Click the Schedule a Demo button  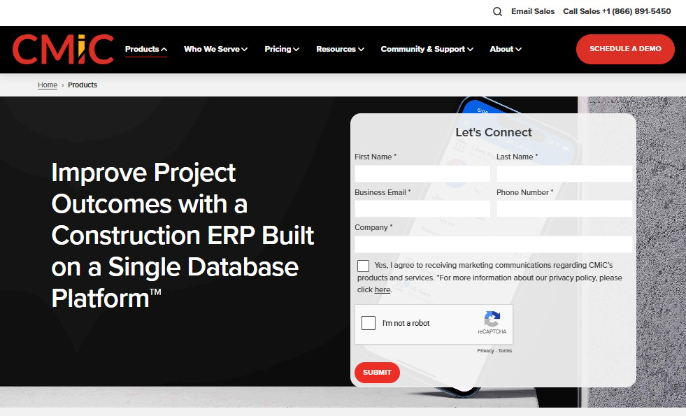625,49
